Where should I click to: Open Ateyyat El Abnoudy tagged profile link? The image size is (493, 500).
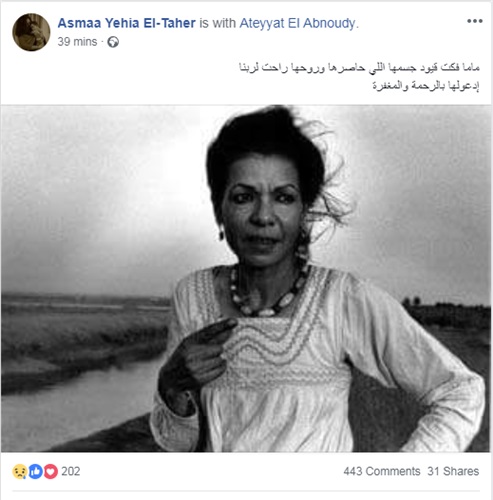click(297, 23)
